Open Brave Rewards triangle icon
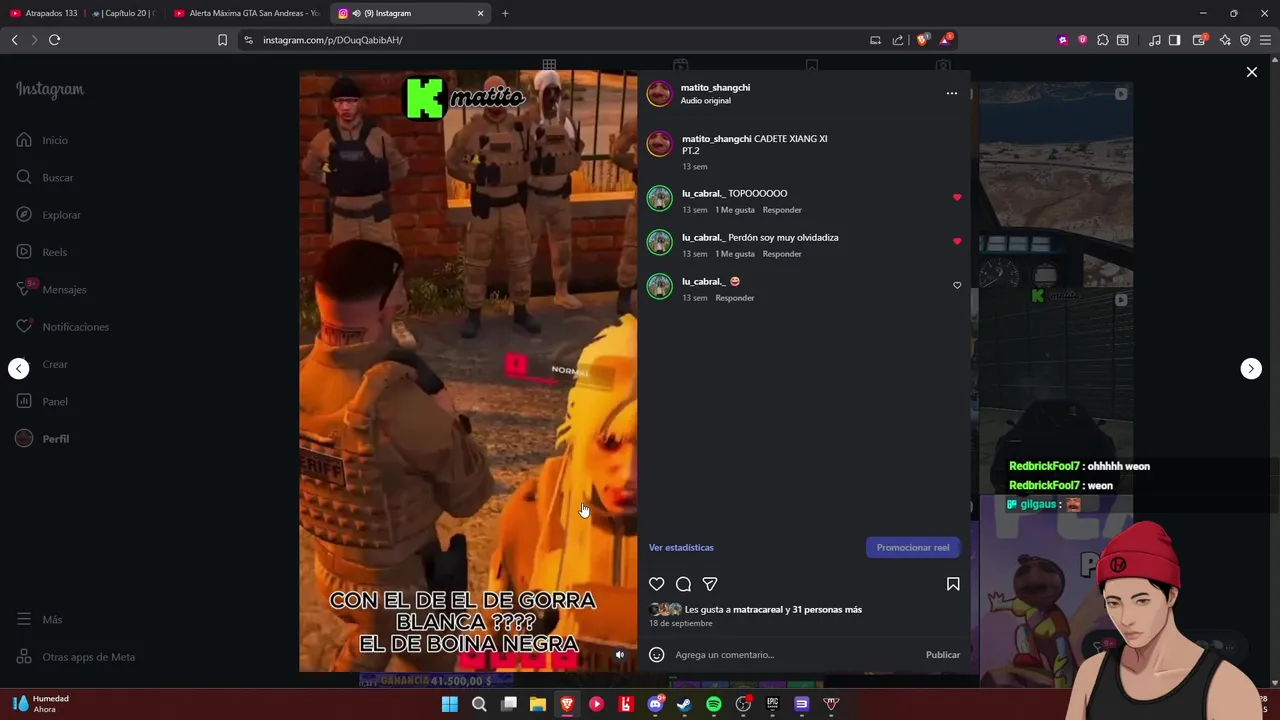1280x720 pixels. pos(945,40)
